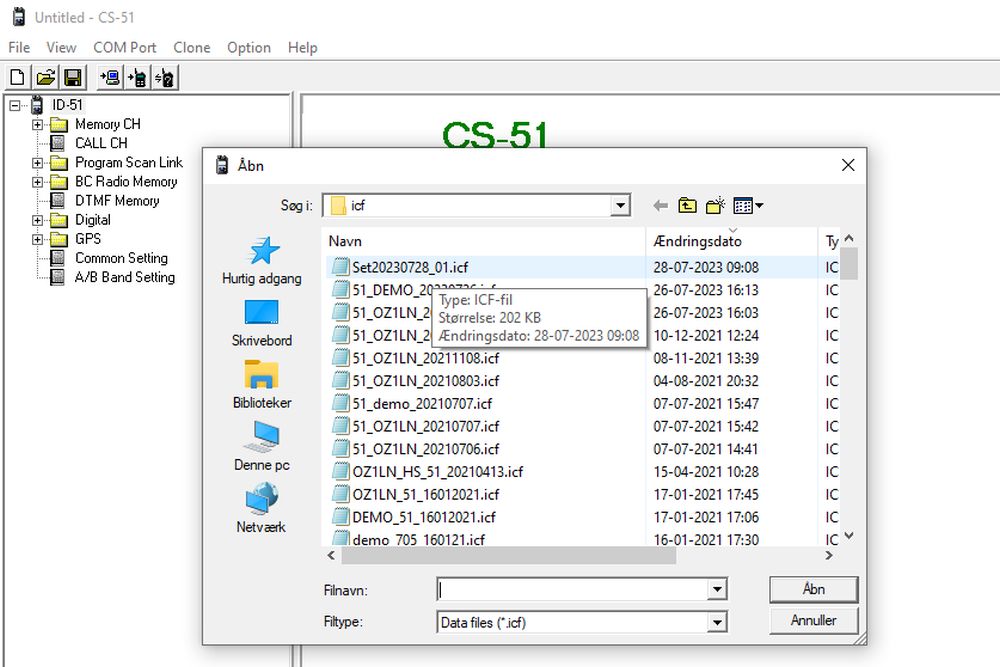Select file OZ1LN_51_16012021.icf

(425, 495)
